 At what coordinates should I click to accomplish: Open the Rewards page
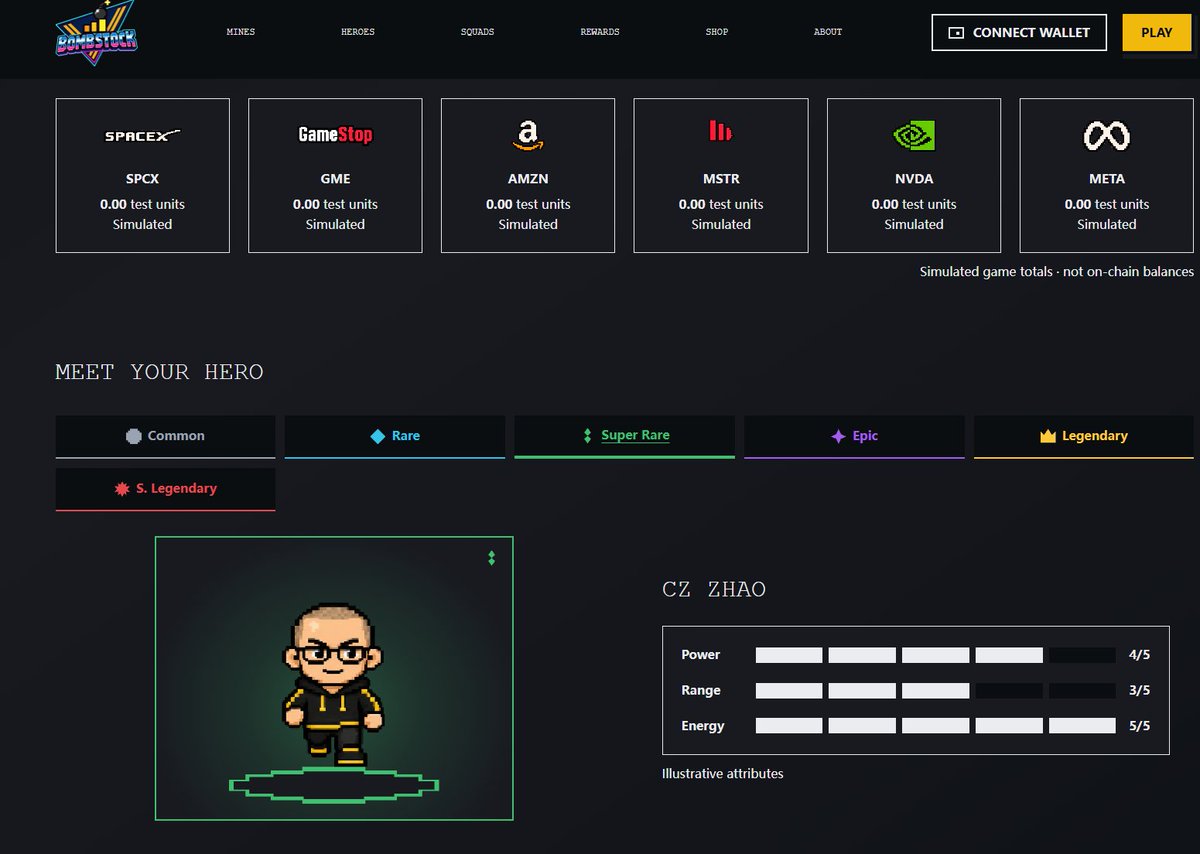point(600,32)
